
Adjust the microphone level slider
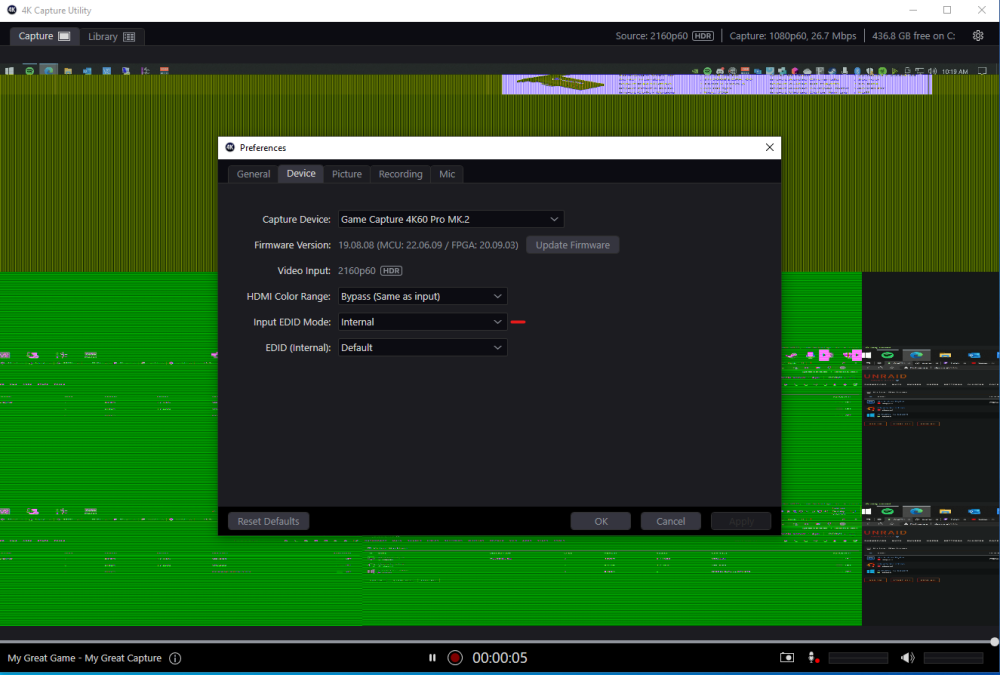coord(858,658)
